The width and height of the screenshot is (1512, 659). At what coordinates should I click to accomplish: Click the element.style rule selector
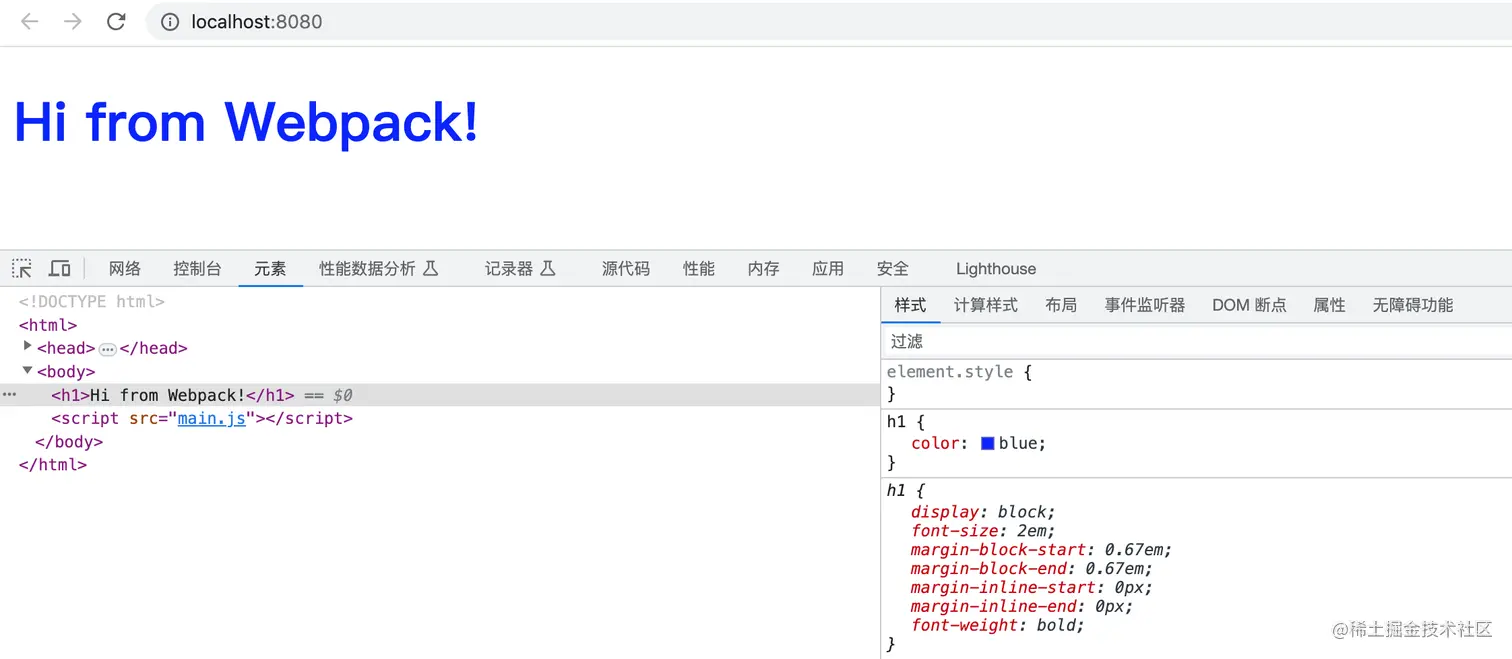[950, 372]
